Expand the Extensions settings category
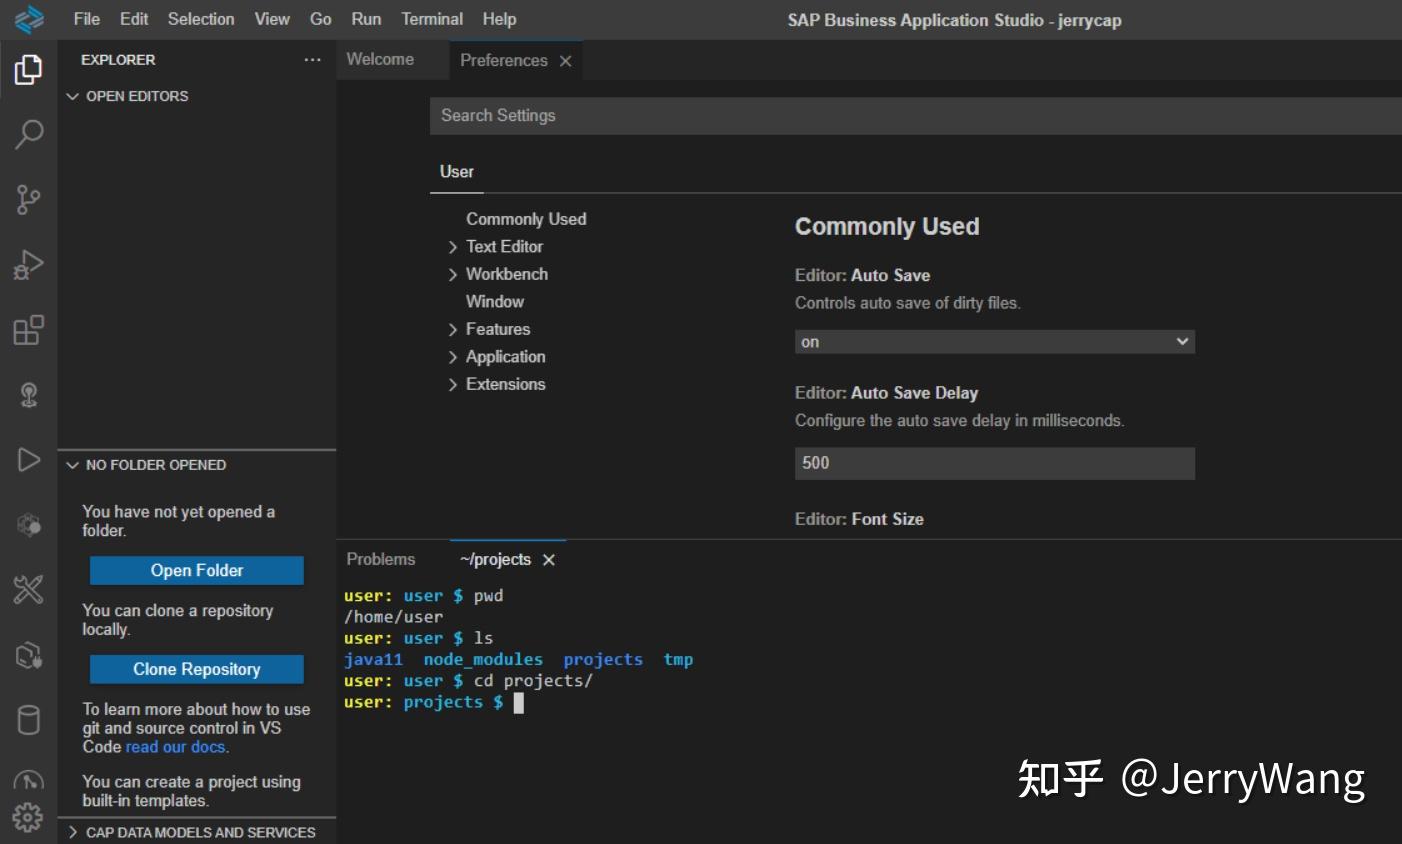This screenshot has height=844, width=1402. 453,385
